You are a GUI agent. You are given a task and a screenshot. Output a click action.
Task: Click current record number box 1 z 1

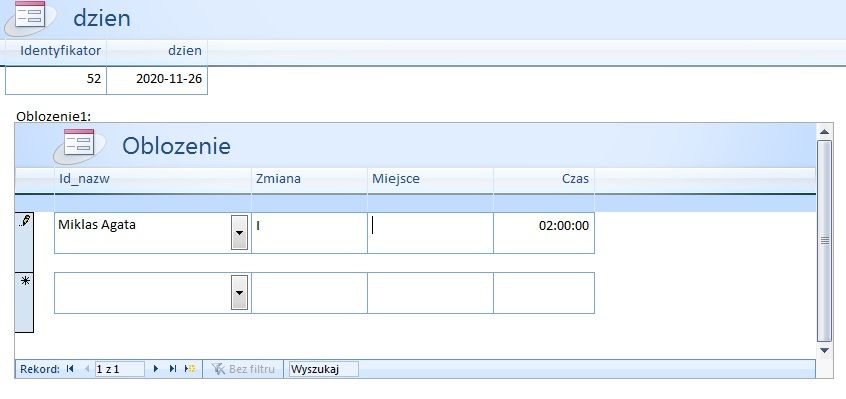[x=120, y=369]
